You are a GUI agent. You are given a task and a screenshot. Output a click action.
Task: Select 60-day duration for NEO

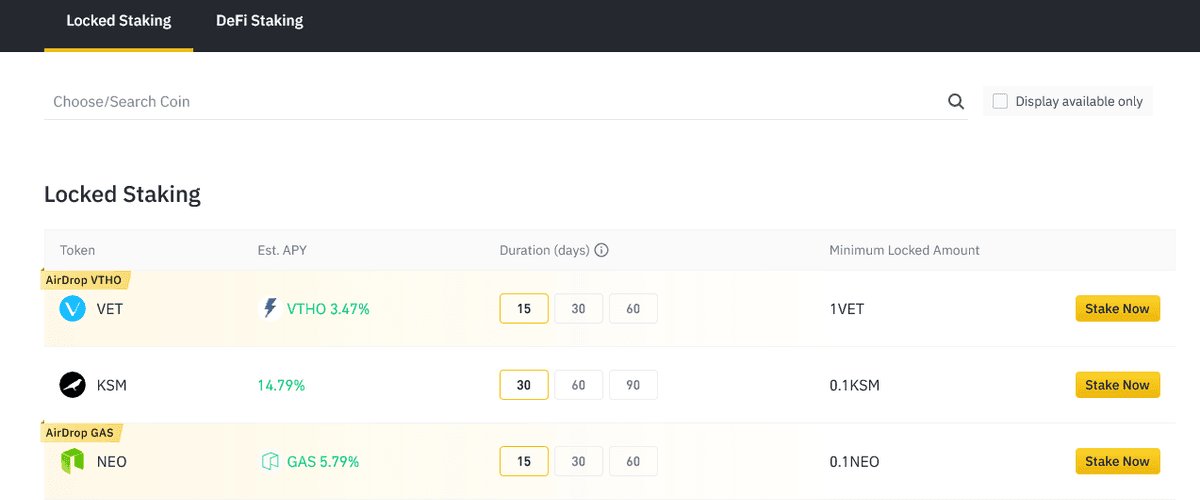pos(633,461)
